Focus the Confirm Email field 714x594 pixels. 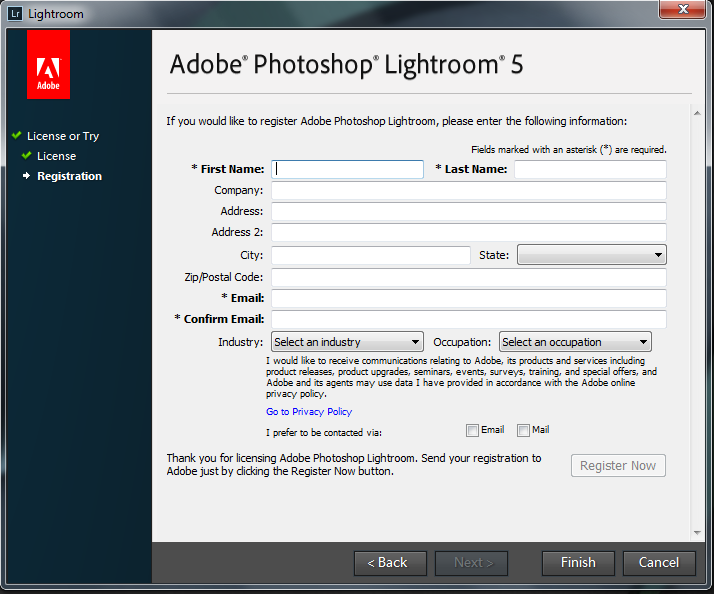coord(469,319)
